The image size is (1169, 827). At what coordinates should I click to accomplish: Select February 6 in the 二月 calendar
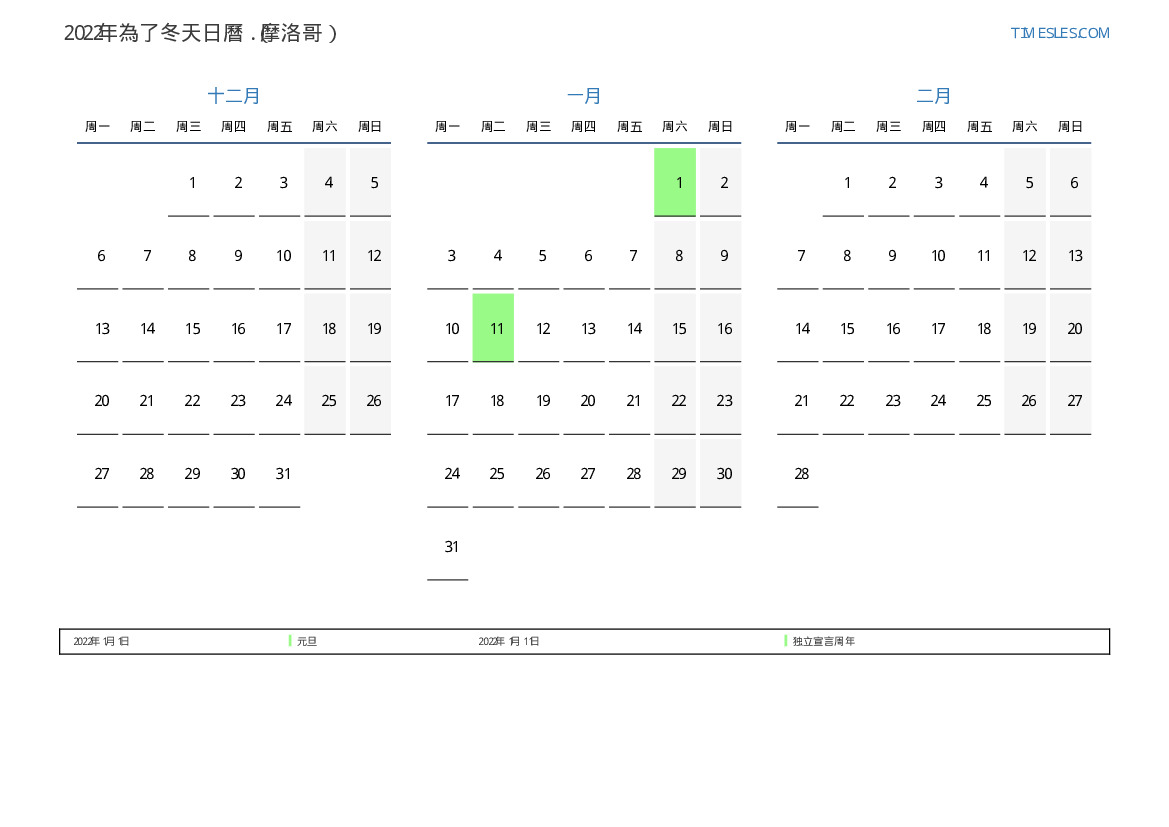point(1074,183)
